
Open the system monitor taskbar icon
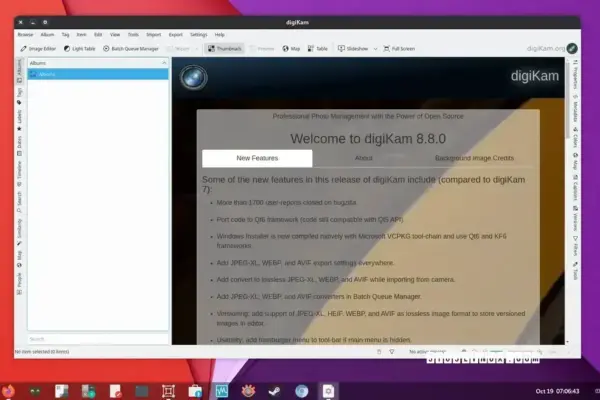(x=222, y=391)
